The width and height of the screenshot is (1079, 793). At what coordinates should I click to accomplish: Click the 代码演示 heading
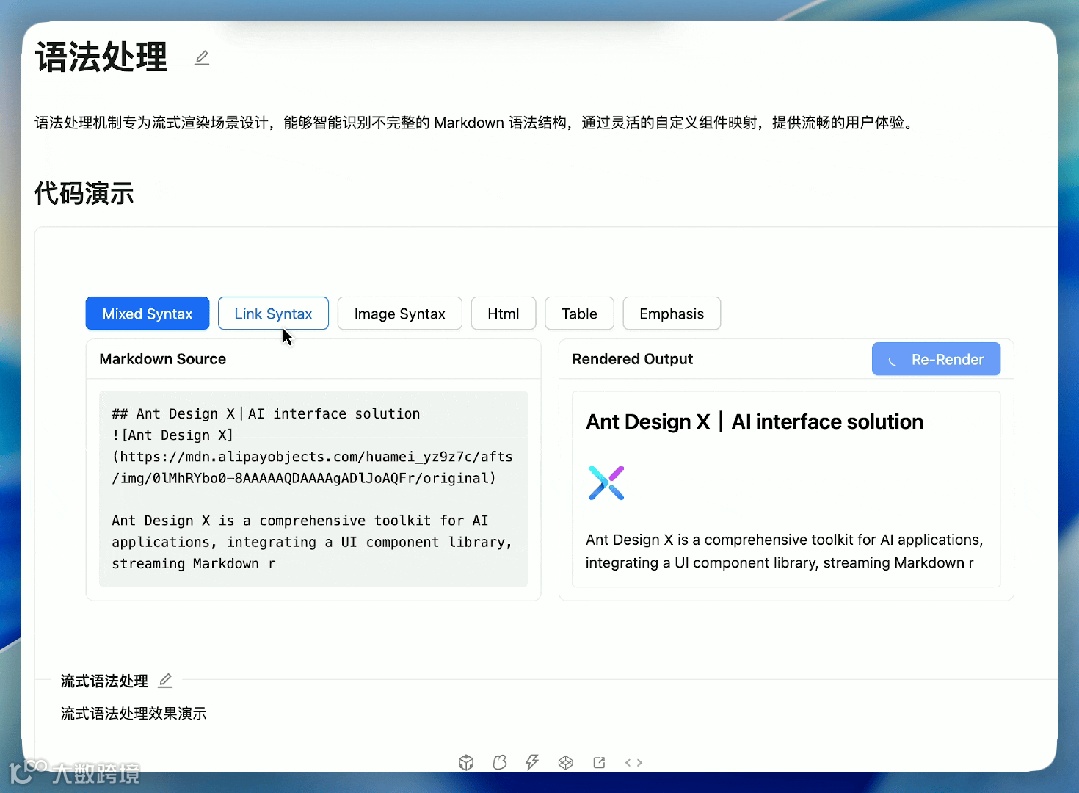(84, 193)
